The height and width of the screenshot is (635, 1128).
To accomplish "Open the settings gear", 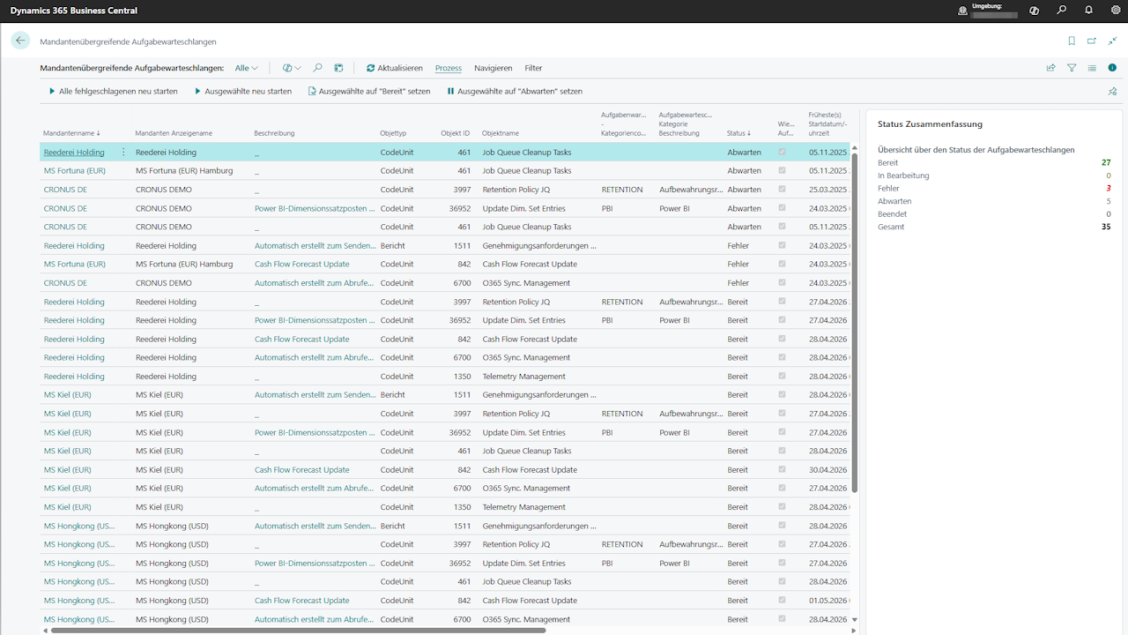I will pos(1116,10).
